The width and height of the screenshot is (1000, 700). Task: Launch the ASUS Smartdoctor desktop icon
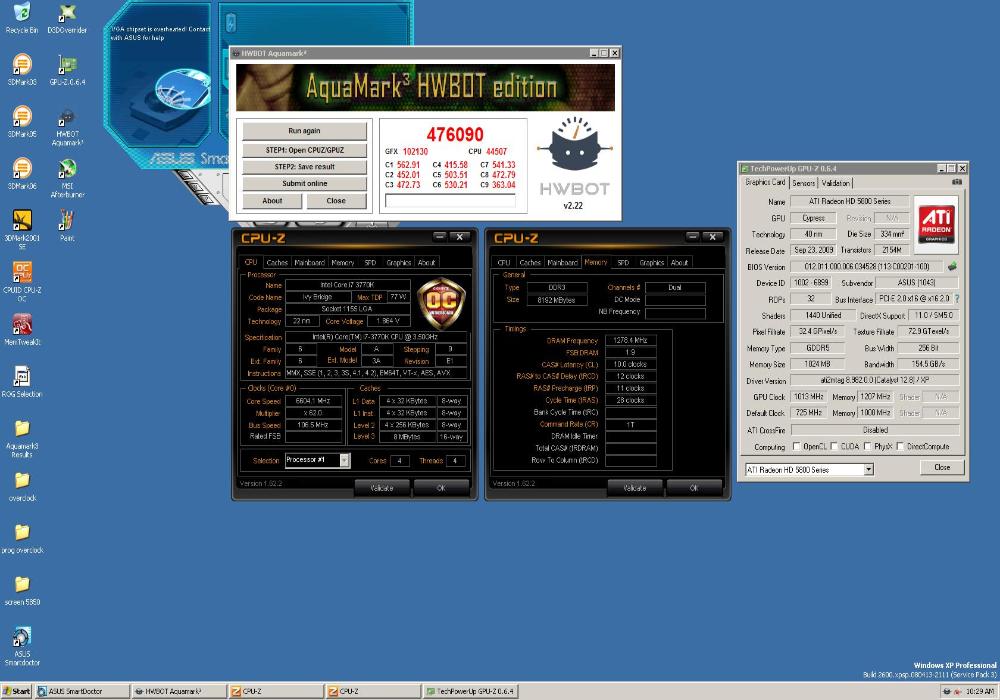pyautogui.click(x=22, y=646)
